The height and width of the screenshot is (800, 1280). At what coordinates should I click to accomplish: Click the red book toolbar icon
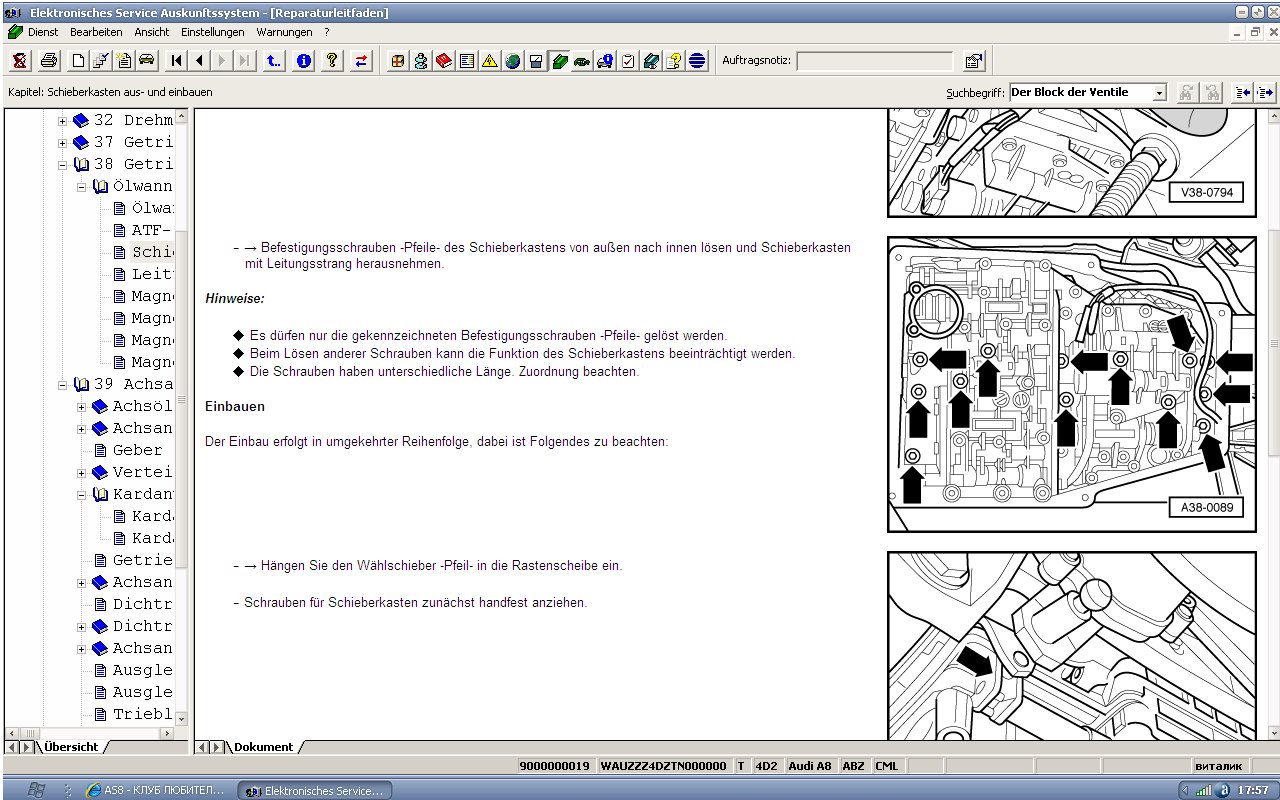click(444, 61)
